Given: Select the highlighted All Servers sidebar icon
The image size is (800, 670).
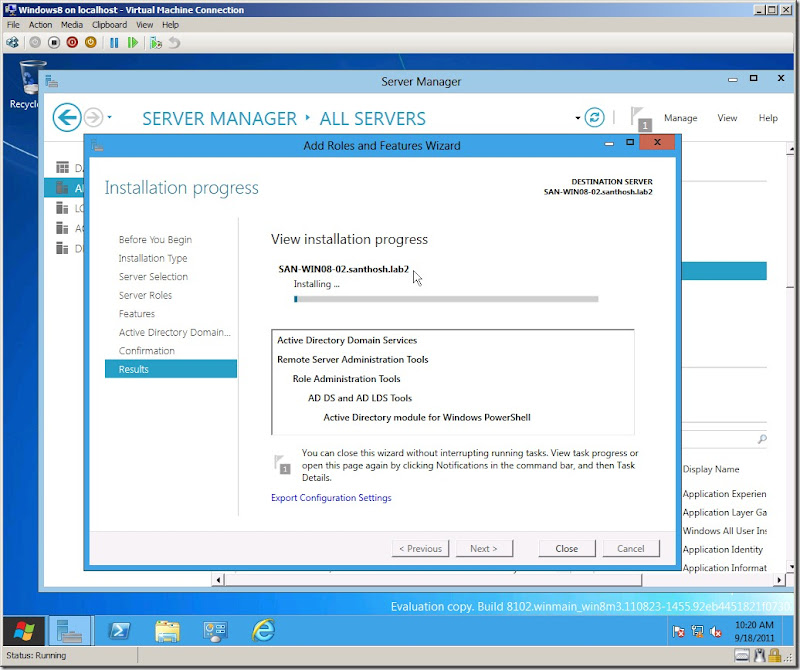Looking at the screenshot, I should click(62, 187).
